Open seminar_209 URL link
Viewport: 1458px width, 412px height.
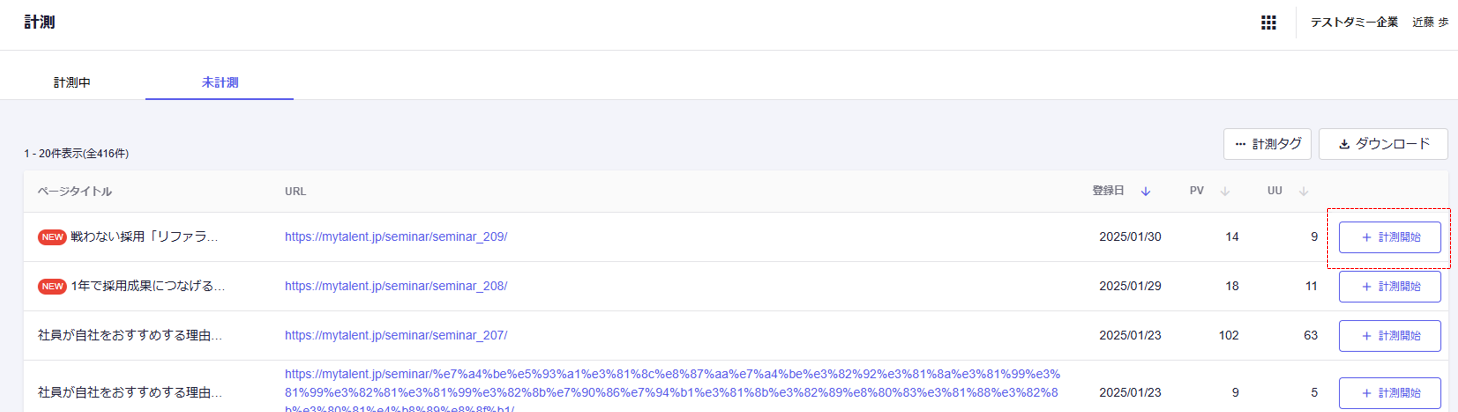click(396, 237)
